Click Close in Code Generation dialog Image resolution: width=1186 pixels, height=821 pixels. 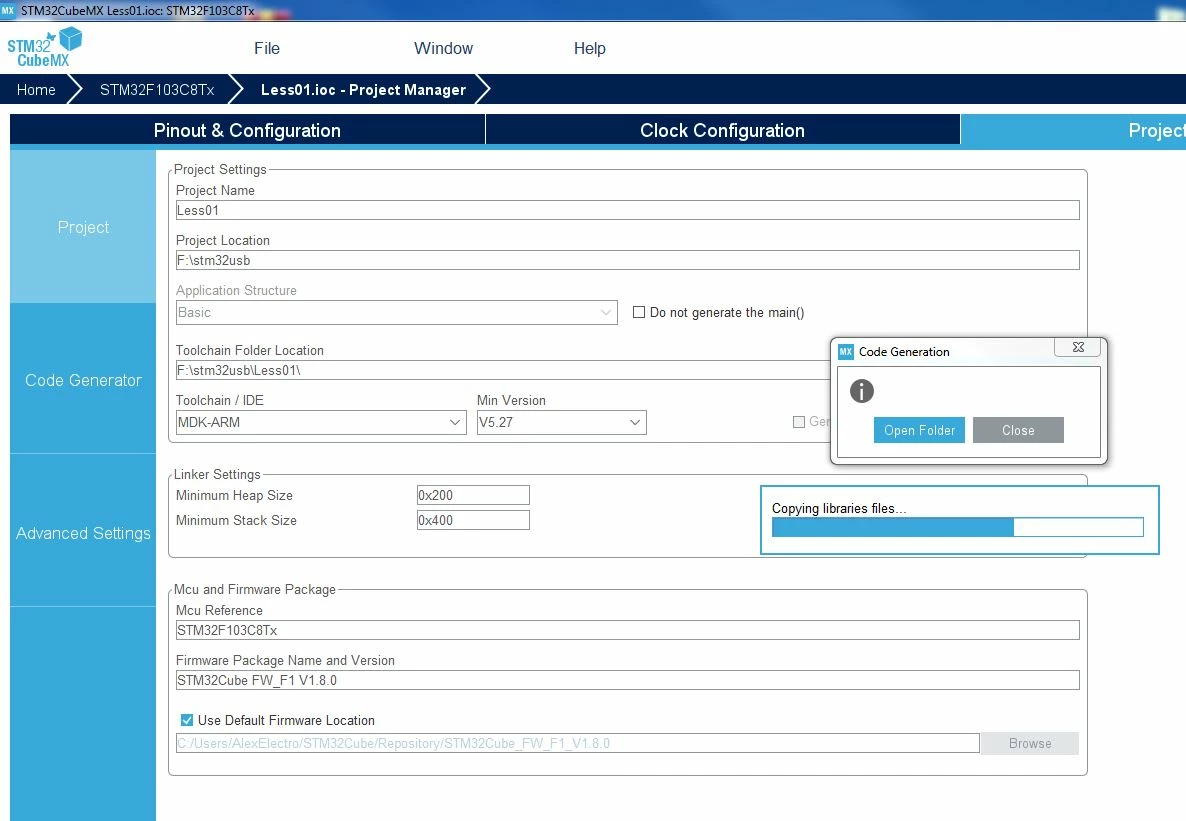1018,430
